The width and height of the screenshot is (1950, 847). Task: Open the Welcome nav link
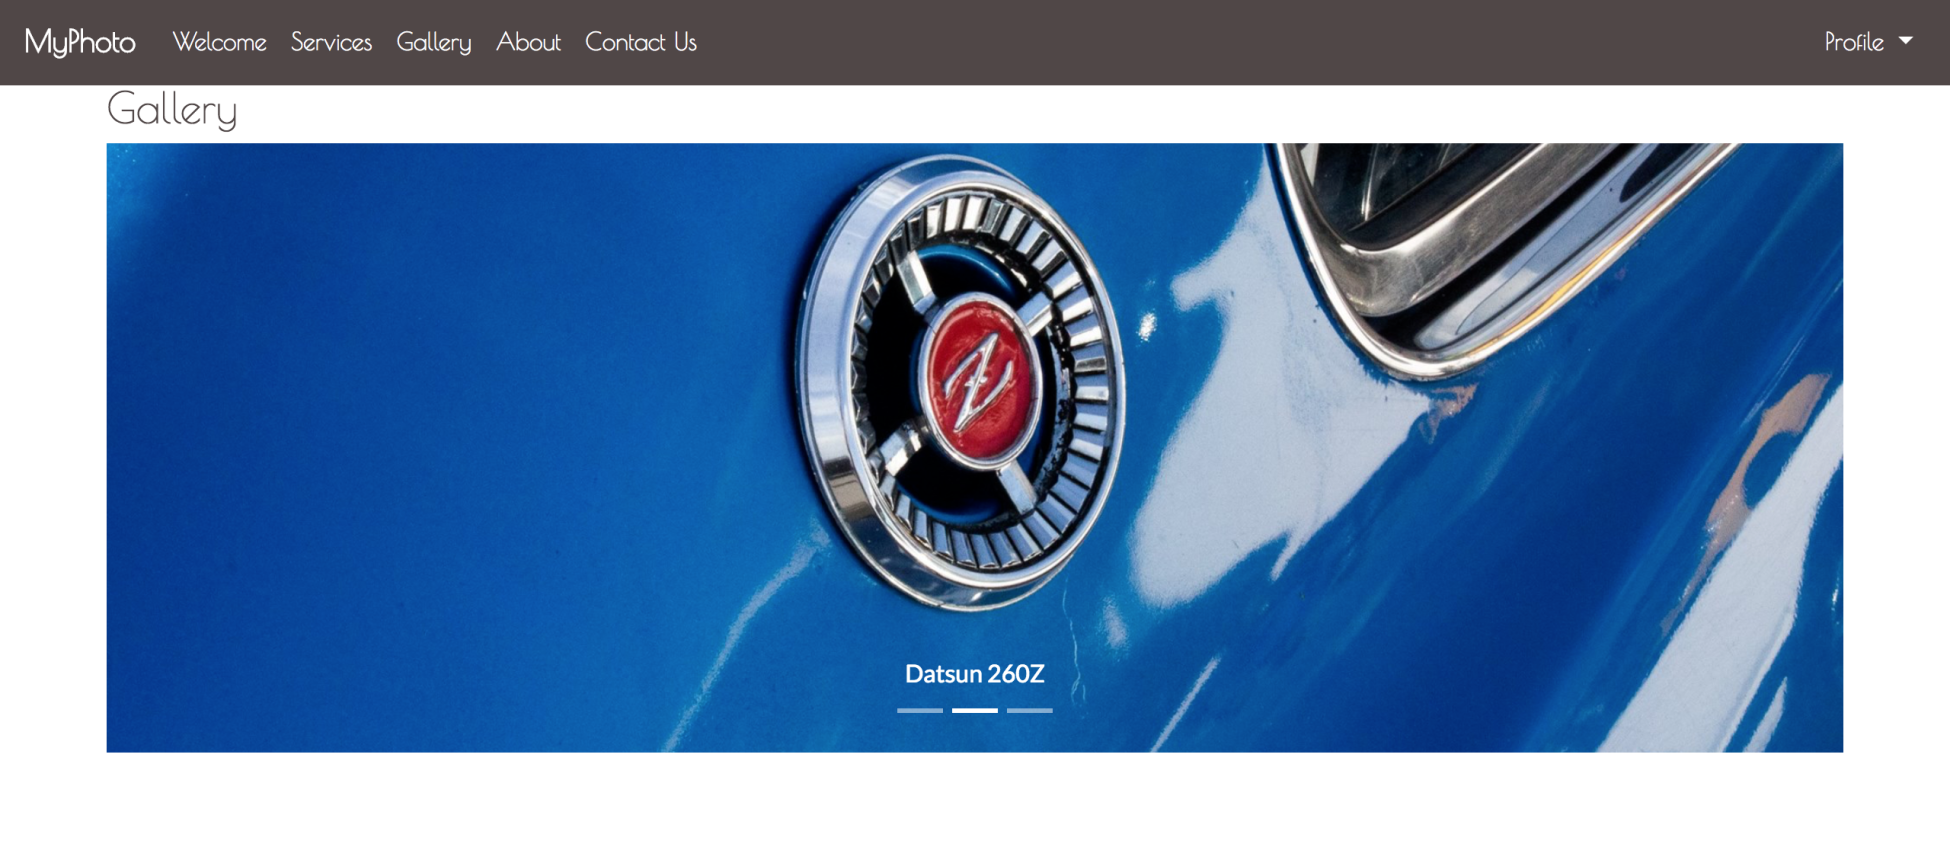219,42
